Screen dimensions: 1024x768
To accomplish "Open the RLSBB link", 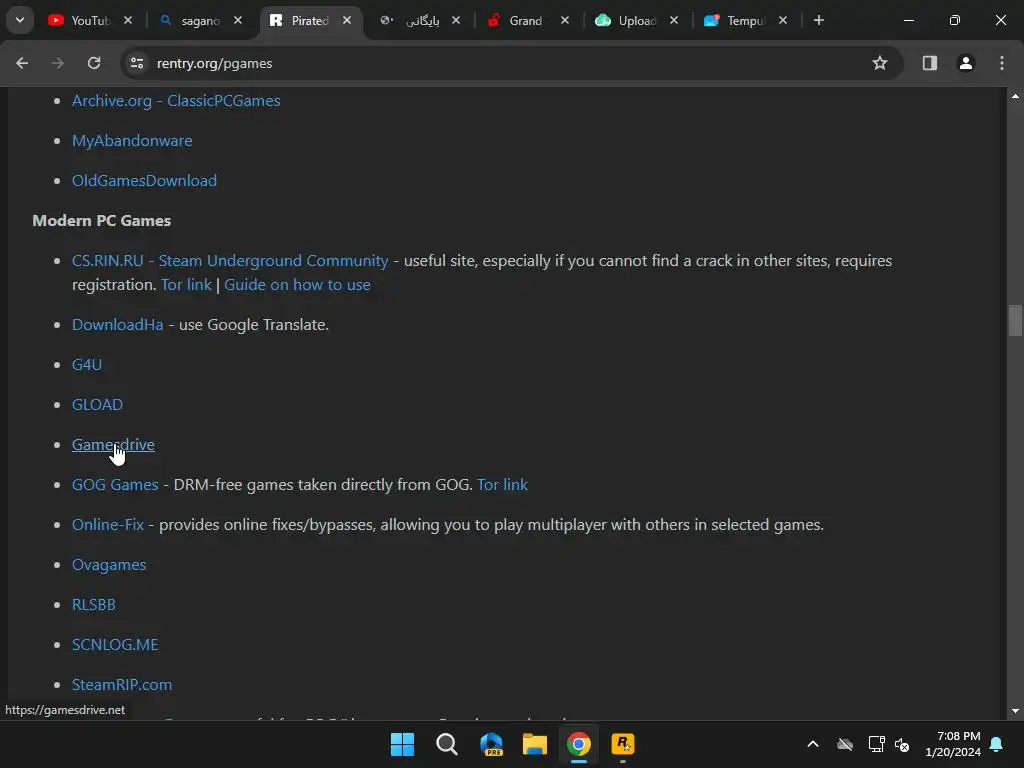I will pos(93,604).
